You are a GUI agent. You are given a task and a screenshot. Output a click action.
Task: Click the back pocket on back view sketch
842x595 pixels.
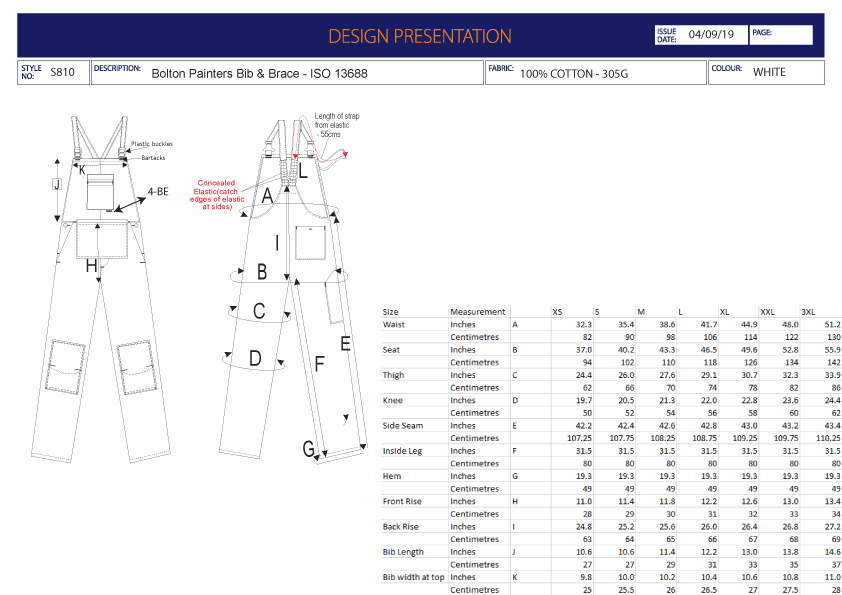pos(310,243)
